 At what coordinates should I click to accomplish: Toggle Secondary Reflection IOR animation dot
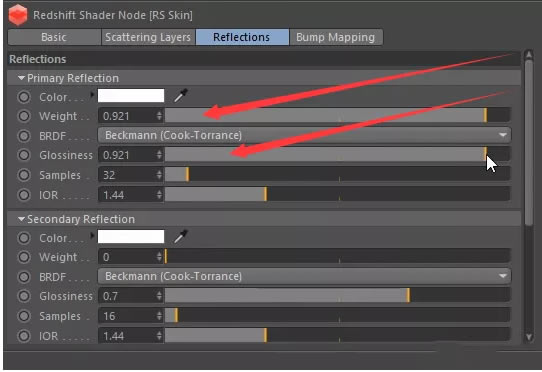pyautogui.click(x=24, y=336)
